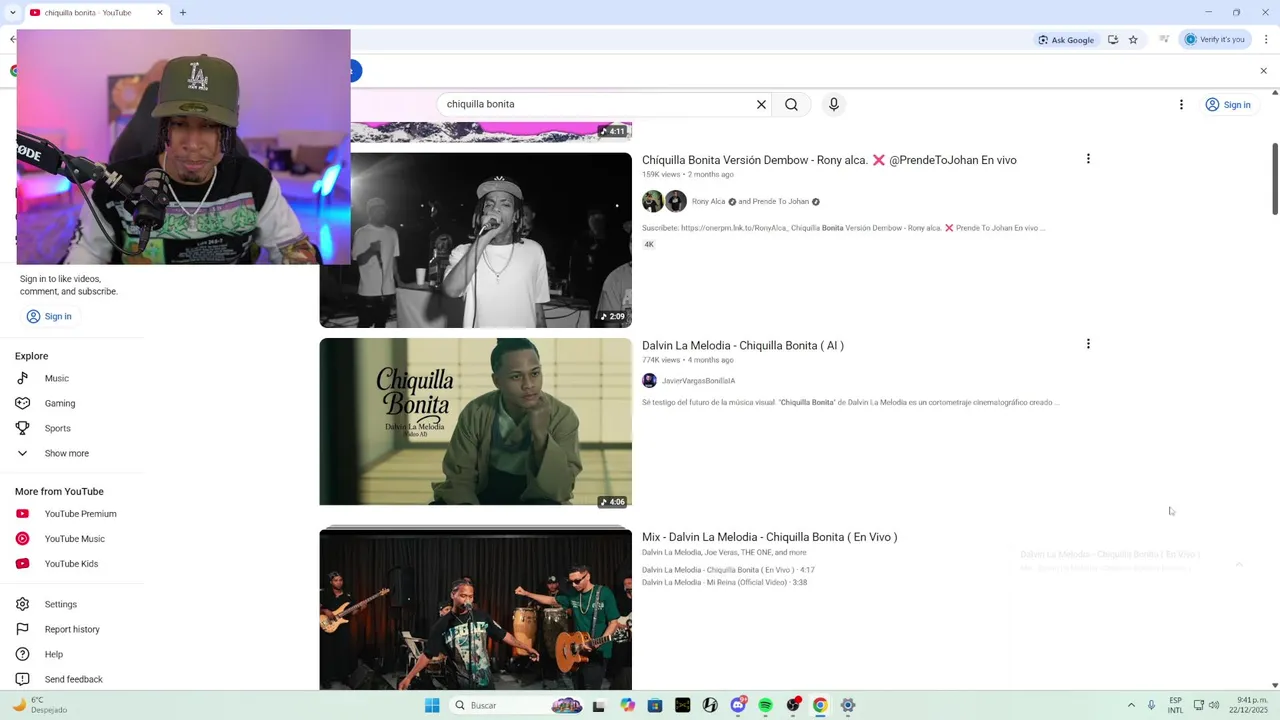Click the YouTube magnifier search button
Viewport: 1280px width, 720px height.
[791, 104]
